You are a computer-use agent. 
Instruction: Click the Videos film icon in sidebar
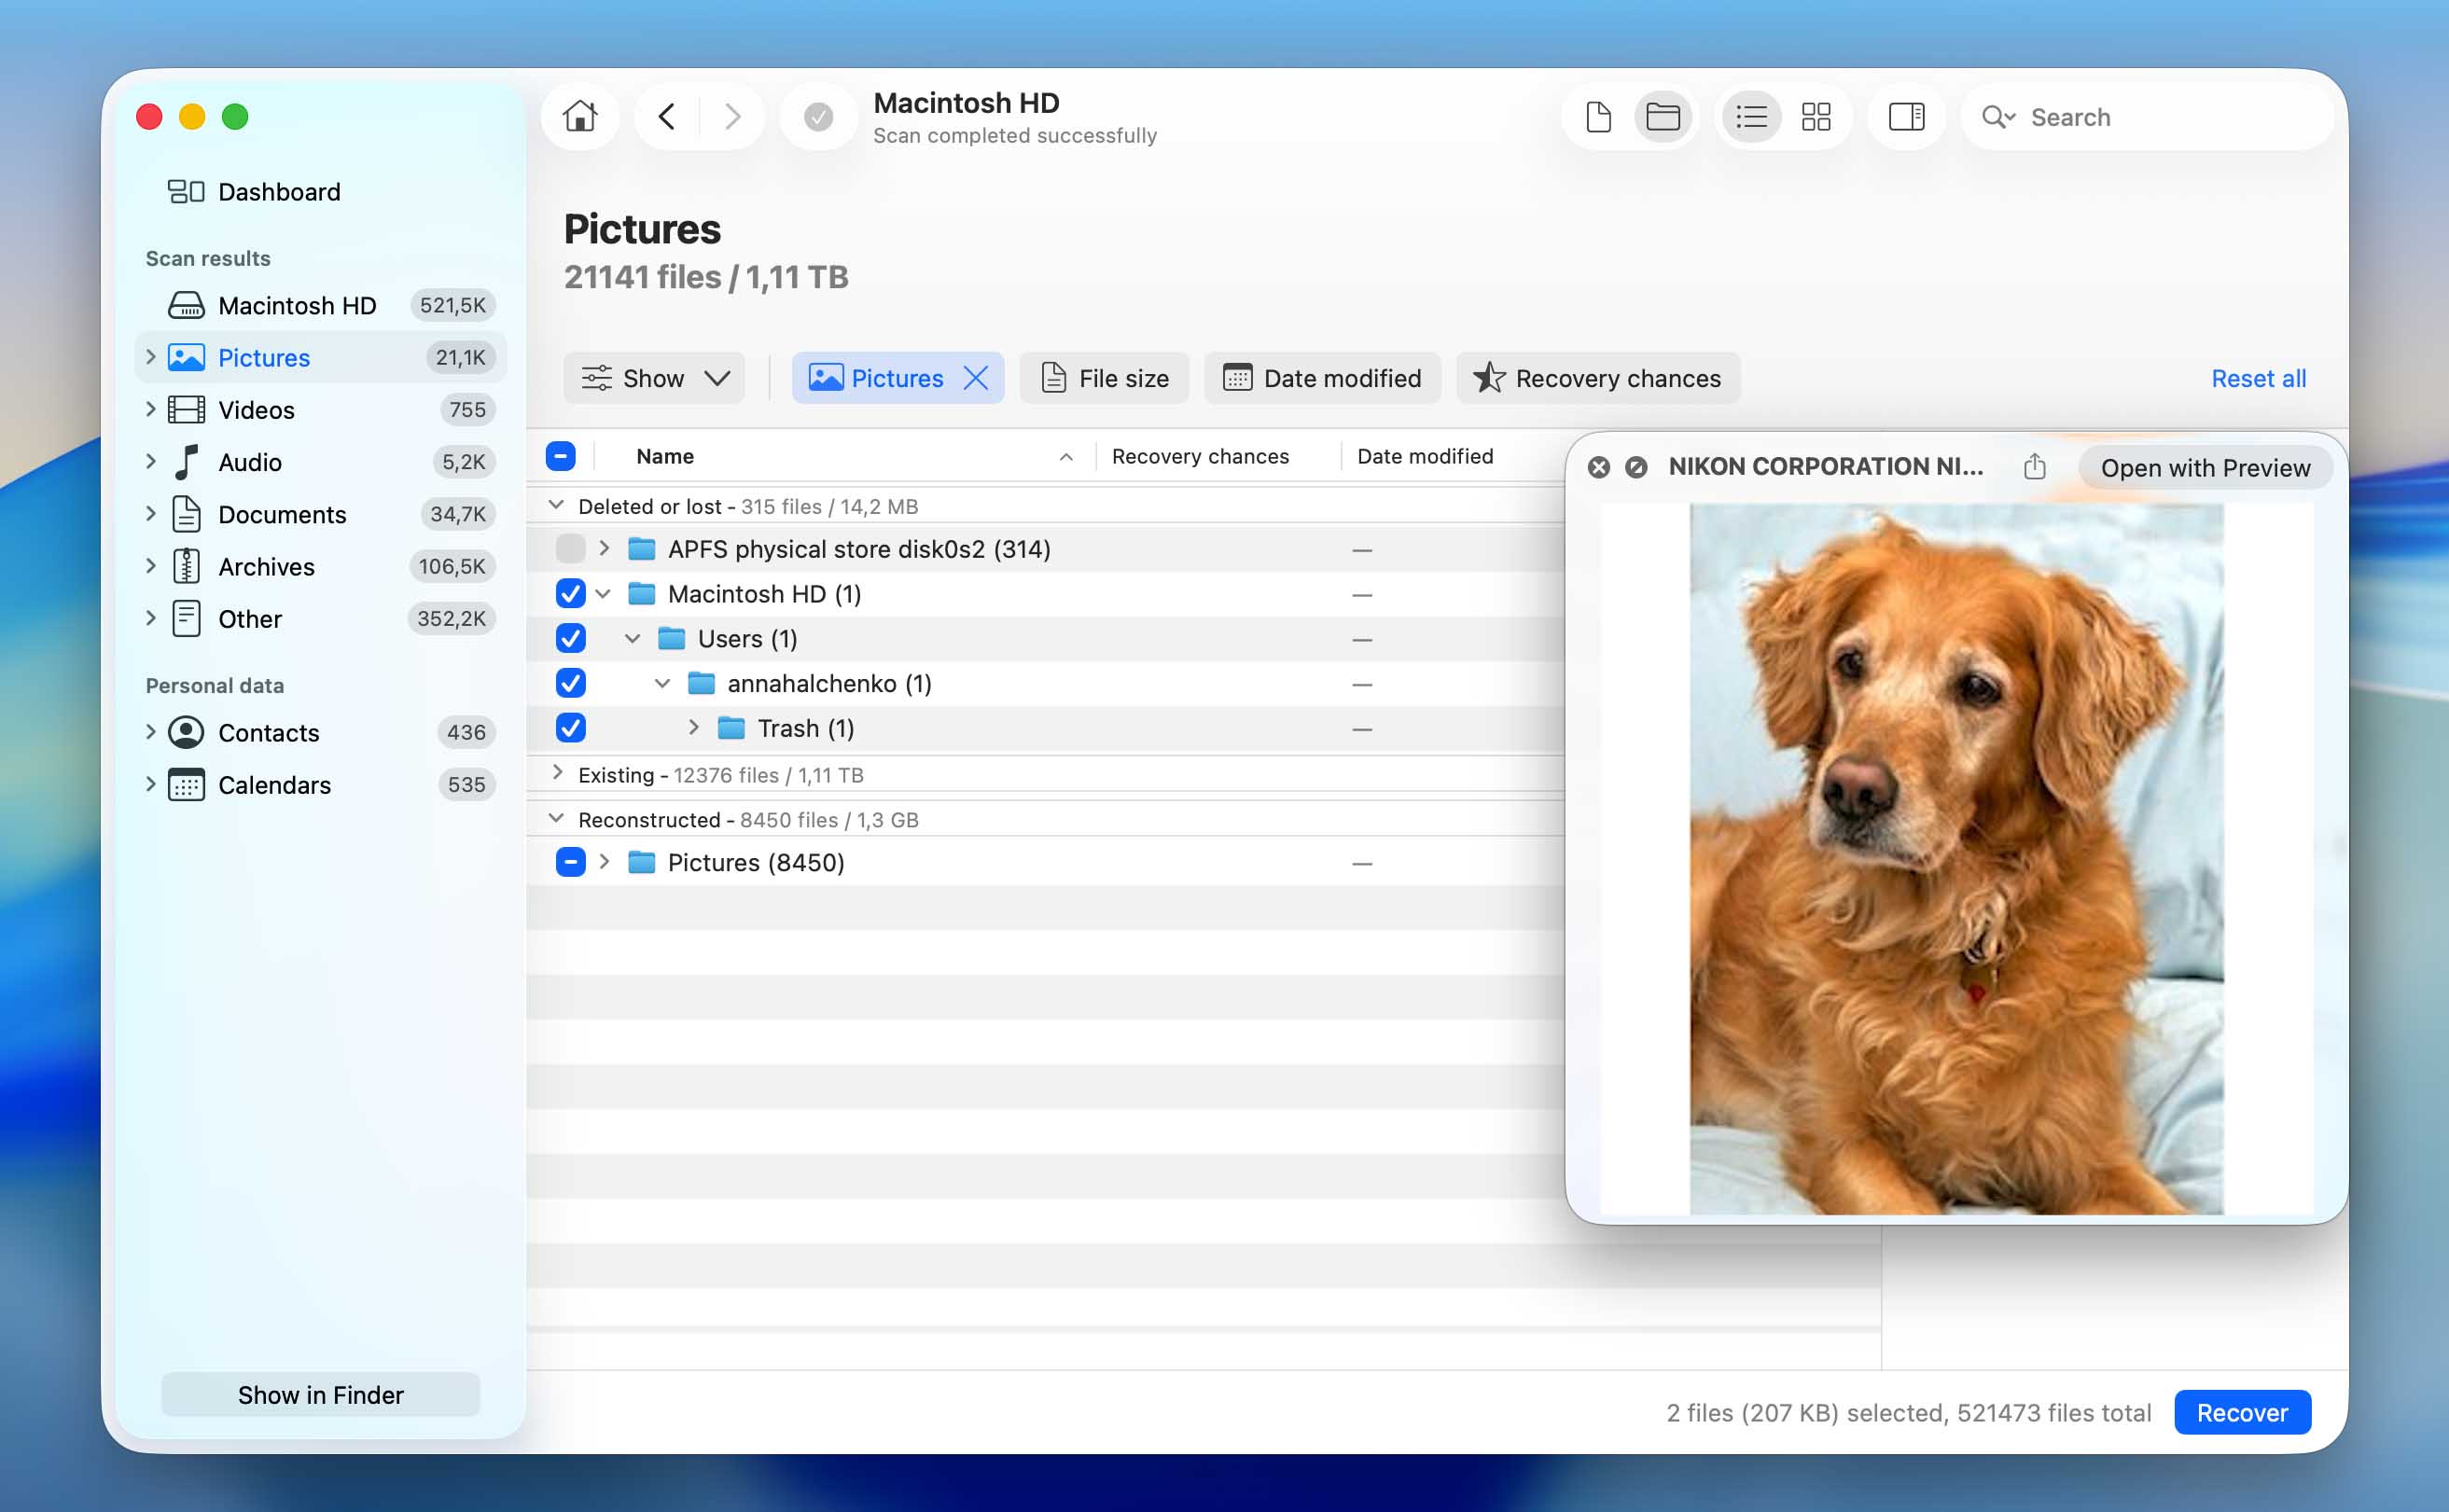tap(186, 410)
